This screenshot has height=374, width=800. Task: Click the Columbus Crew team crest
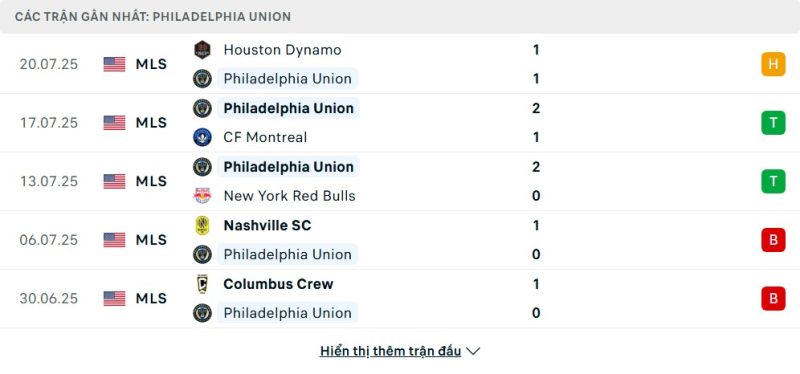[x=202, y=284]
